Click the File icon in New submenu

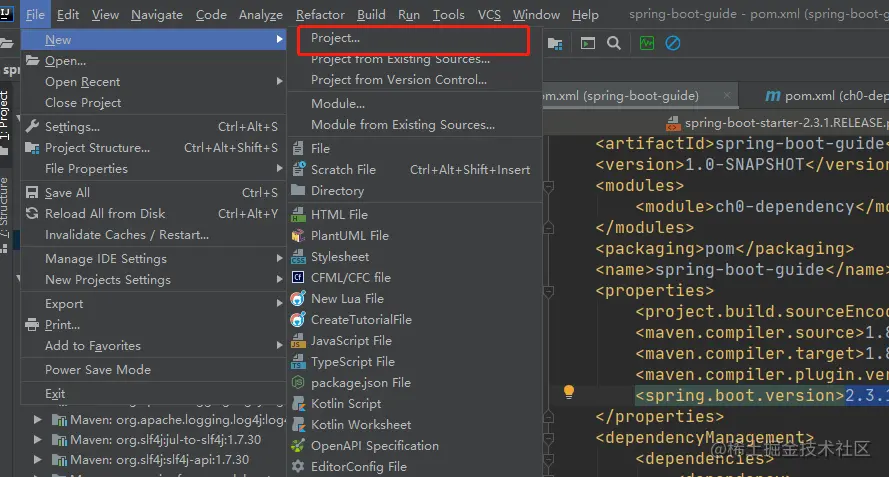(298, 149)
